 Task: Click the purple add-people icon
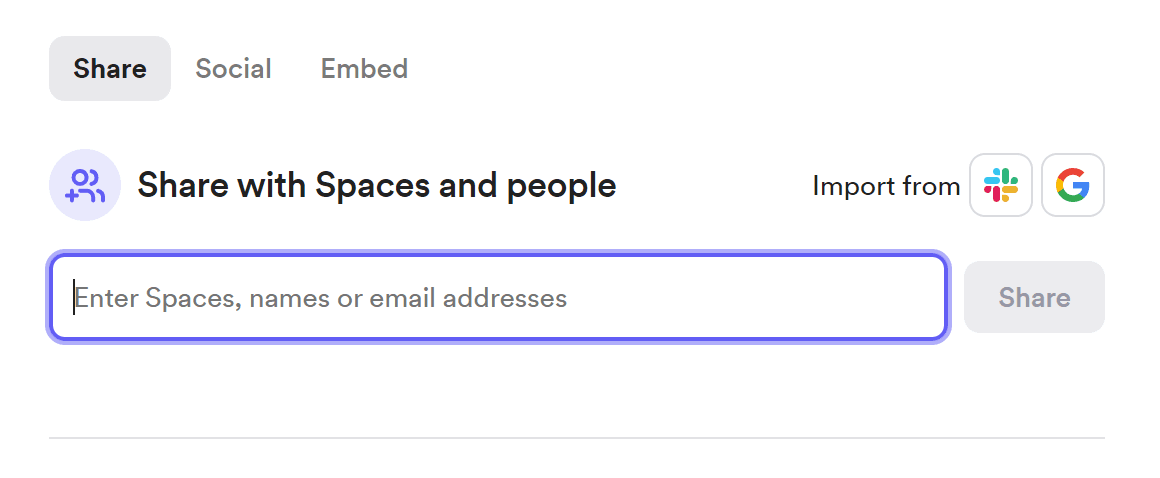coord(85,185)
